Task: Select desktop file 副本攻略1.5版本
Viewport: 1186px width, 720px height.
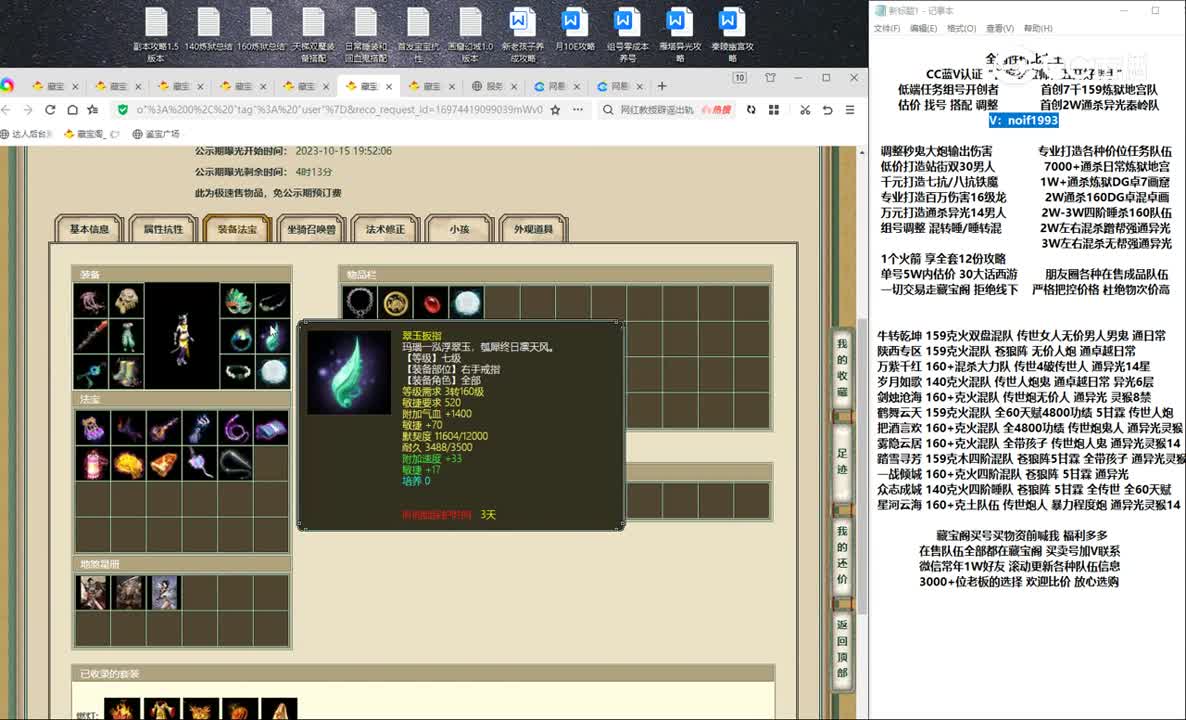Action: (x=156, y=34)
